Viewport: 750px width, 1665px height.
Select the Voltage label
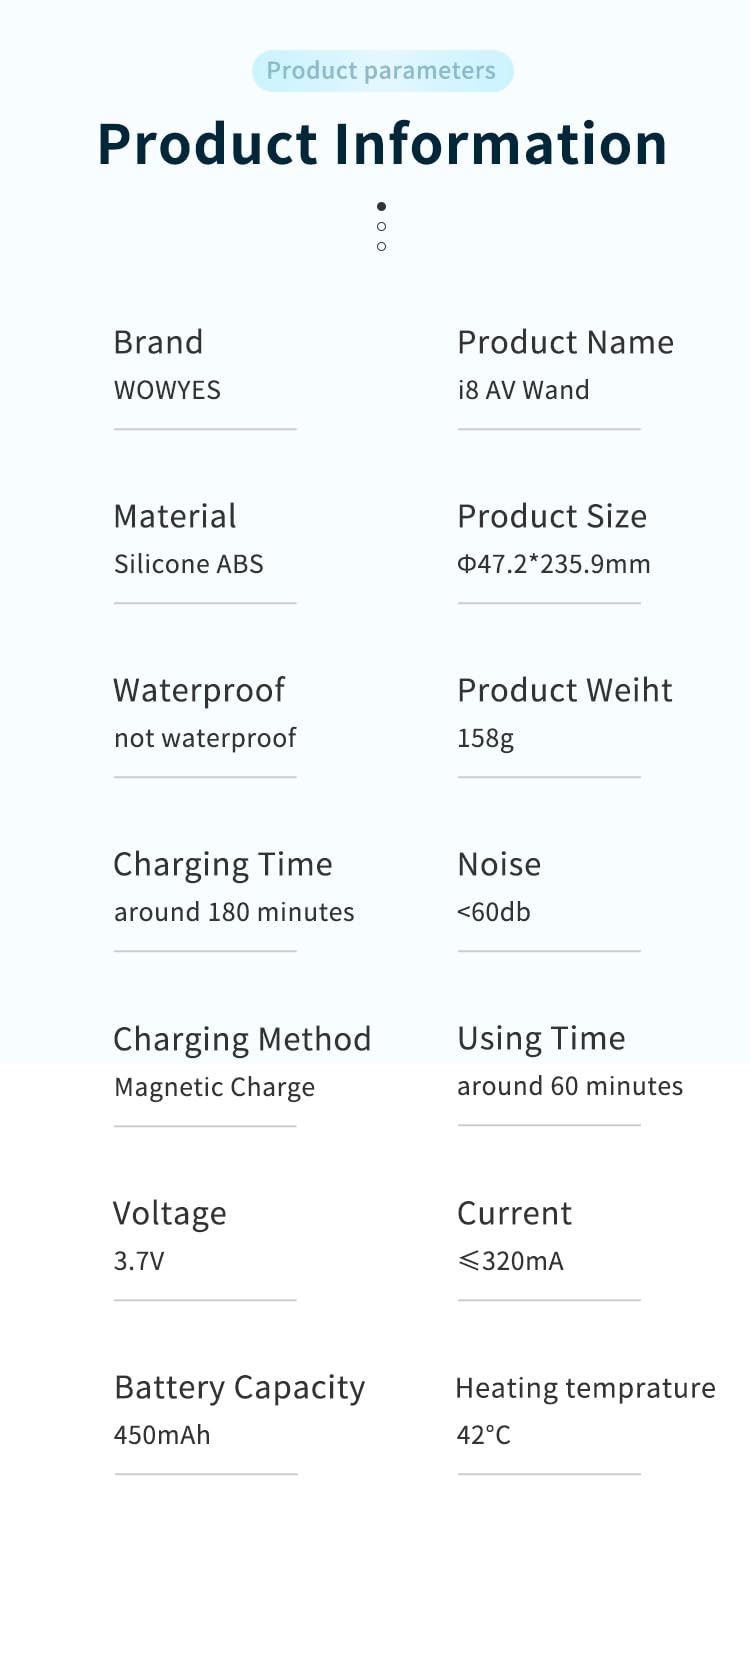(170, 1213)
